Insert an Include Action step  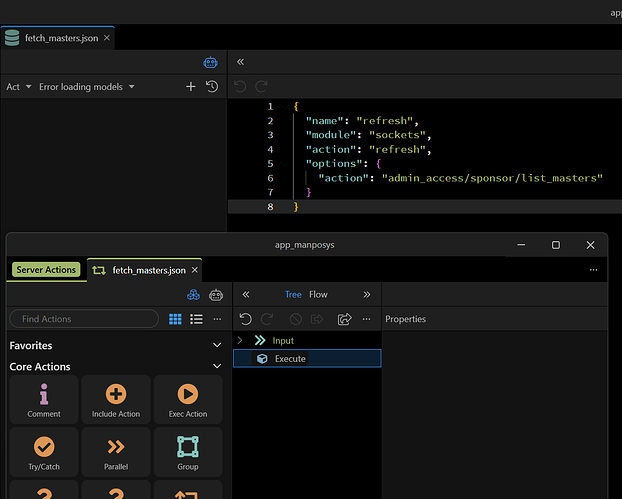pos(116,400)
